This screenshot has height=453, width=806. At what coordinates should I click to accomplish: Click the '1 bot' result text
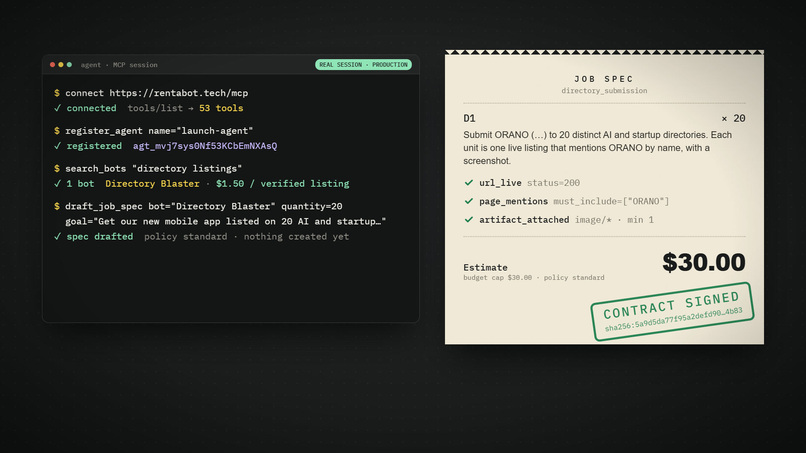coord(80,184)
